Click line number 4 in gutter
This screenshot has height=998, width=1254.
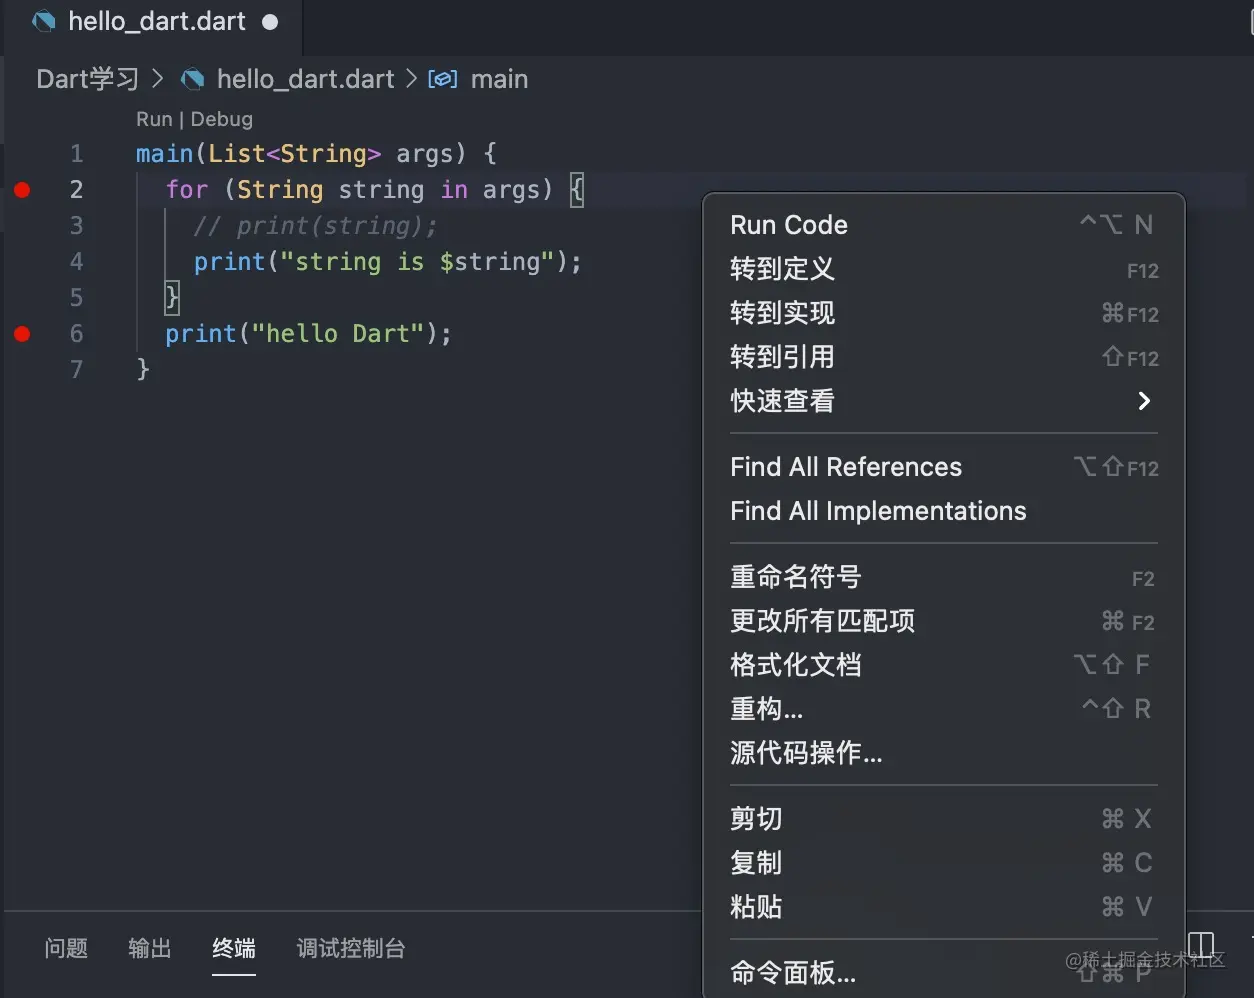77,262
